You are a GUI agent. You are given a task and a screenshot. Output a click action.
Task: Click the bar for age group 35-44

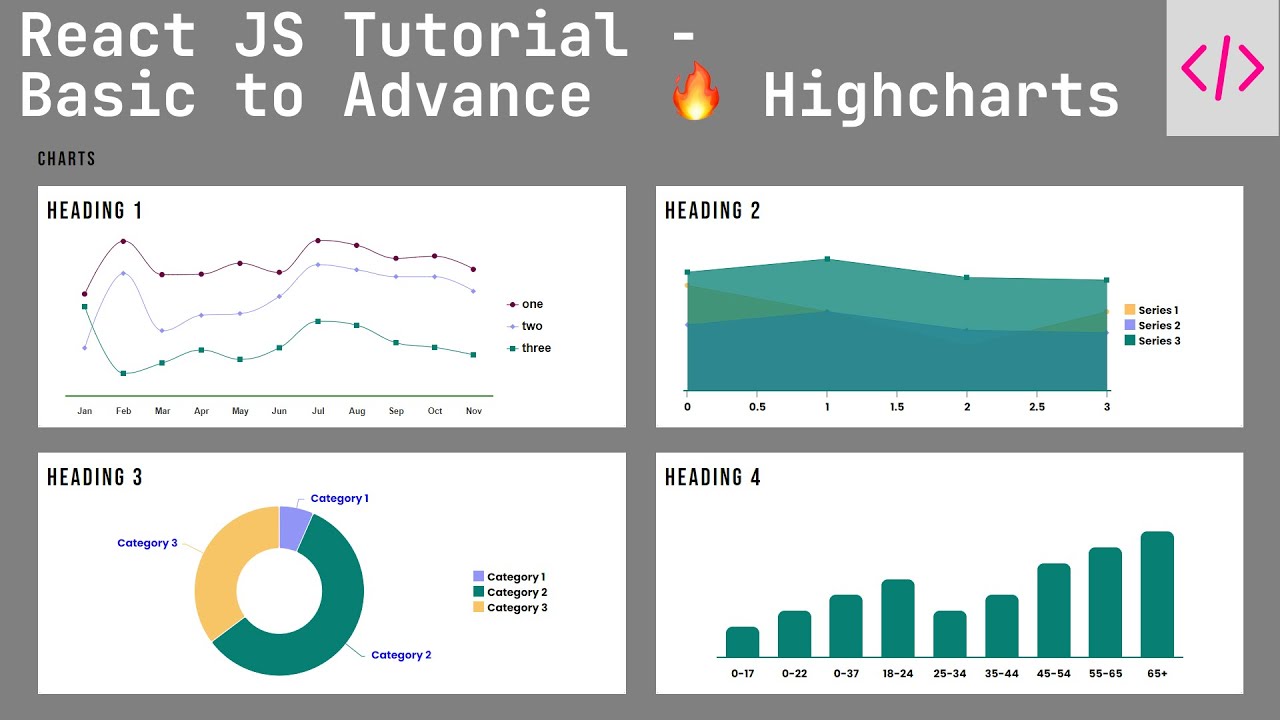1002,626
